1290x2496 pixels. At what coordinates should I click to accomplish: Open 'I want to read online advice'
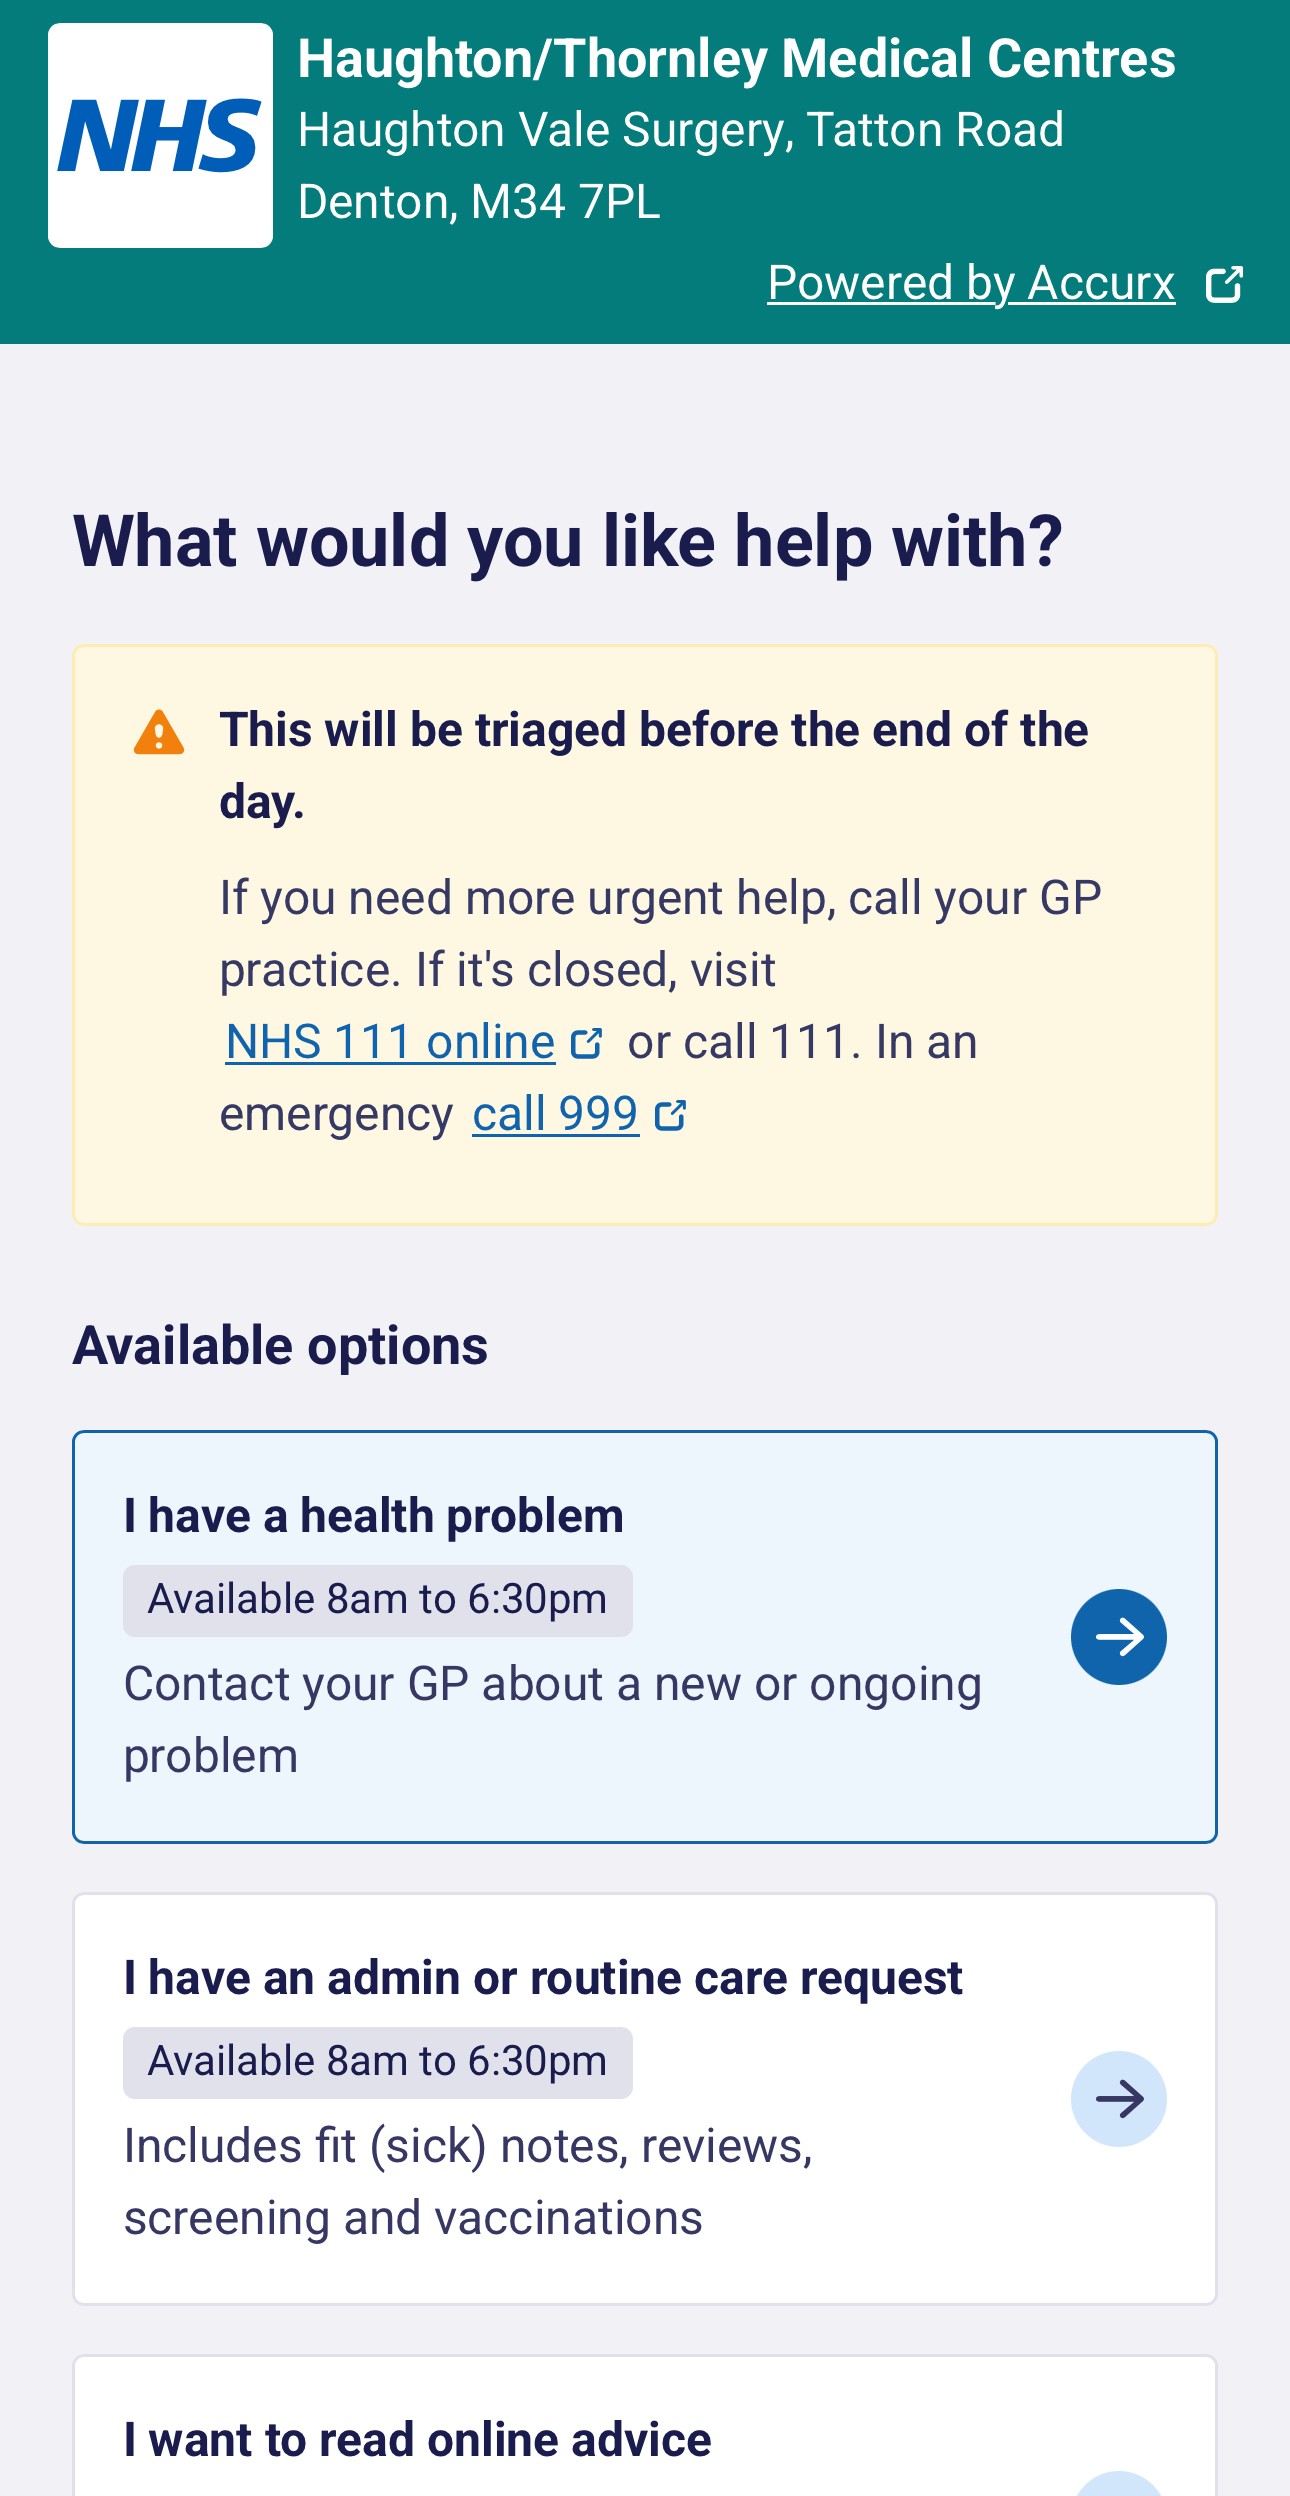[x=418, y=2440]
